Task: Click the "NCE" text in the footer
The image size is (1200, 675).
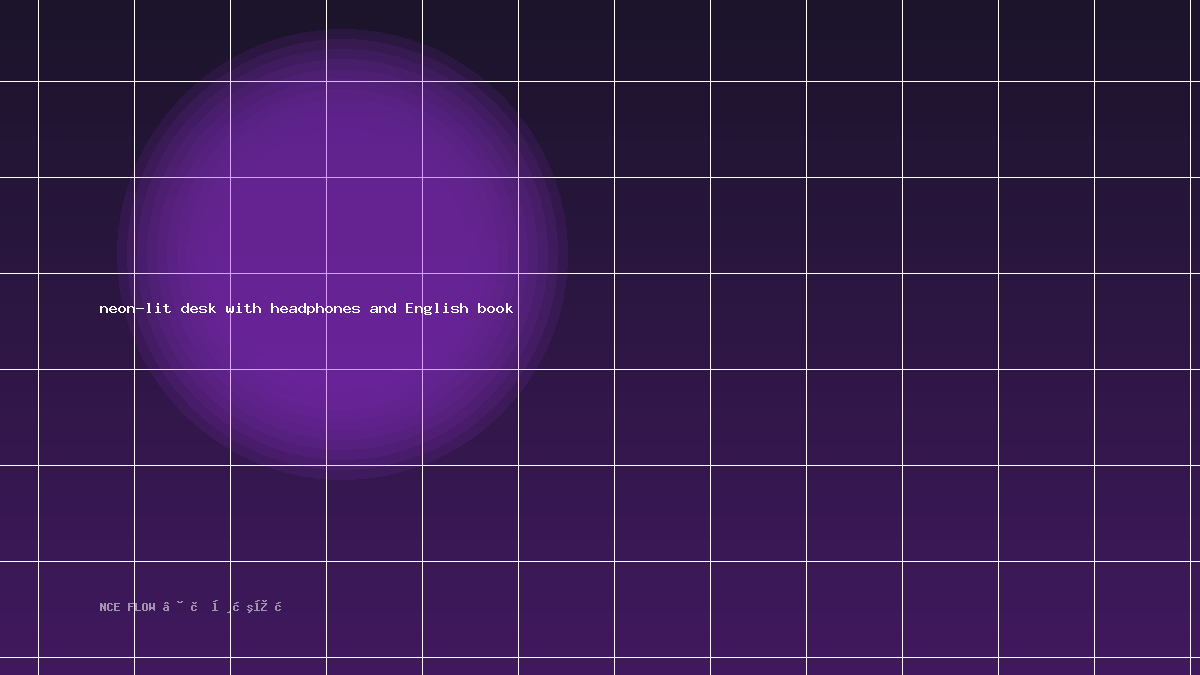Action: point(110,607)
